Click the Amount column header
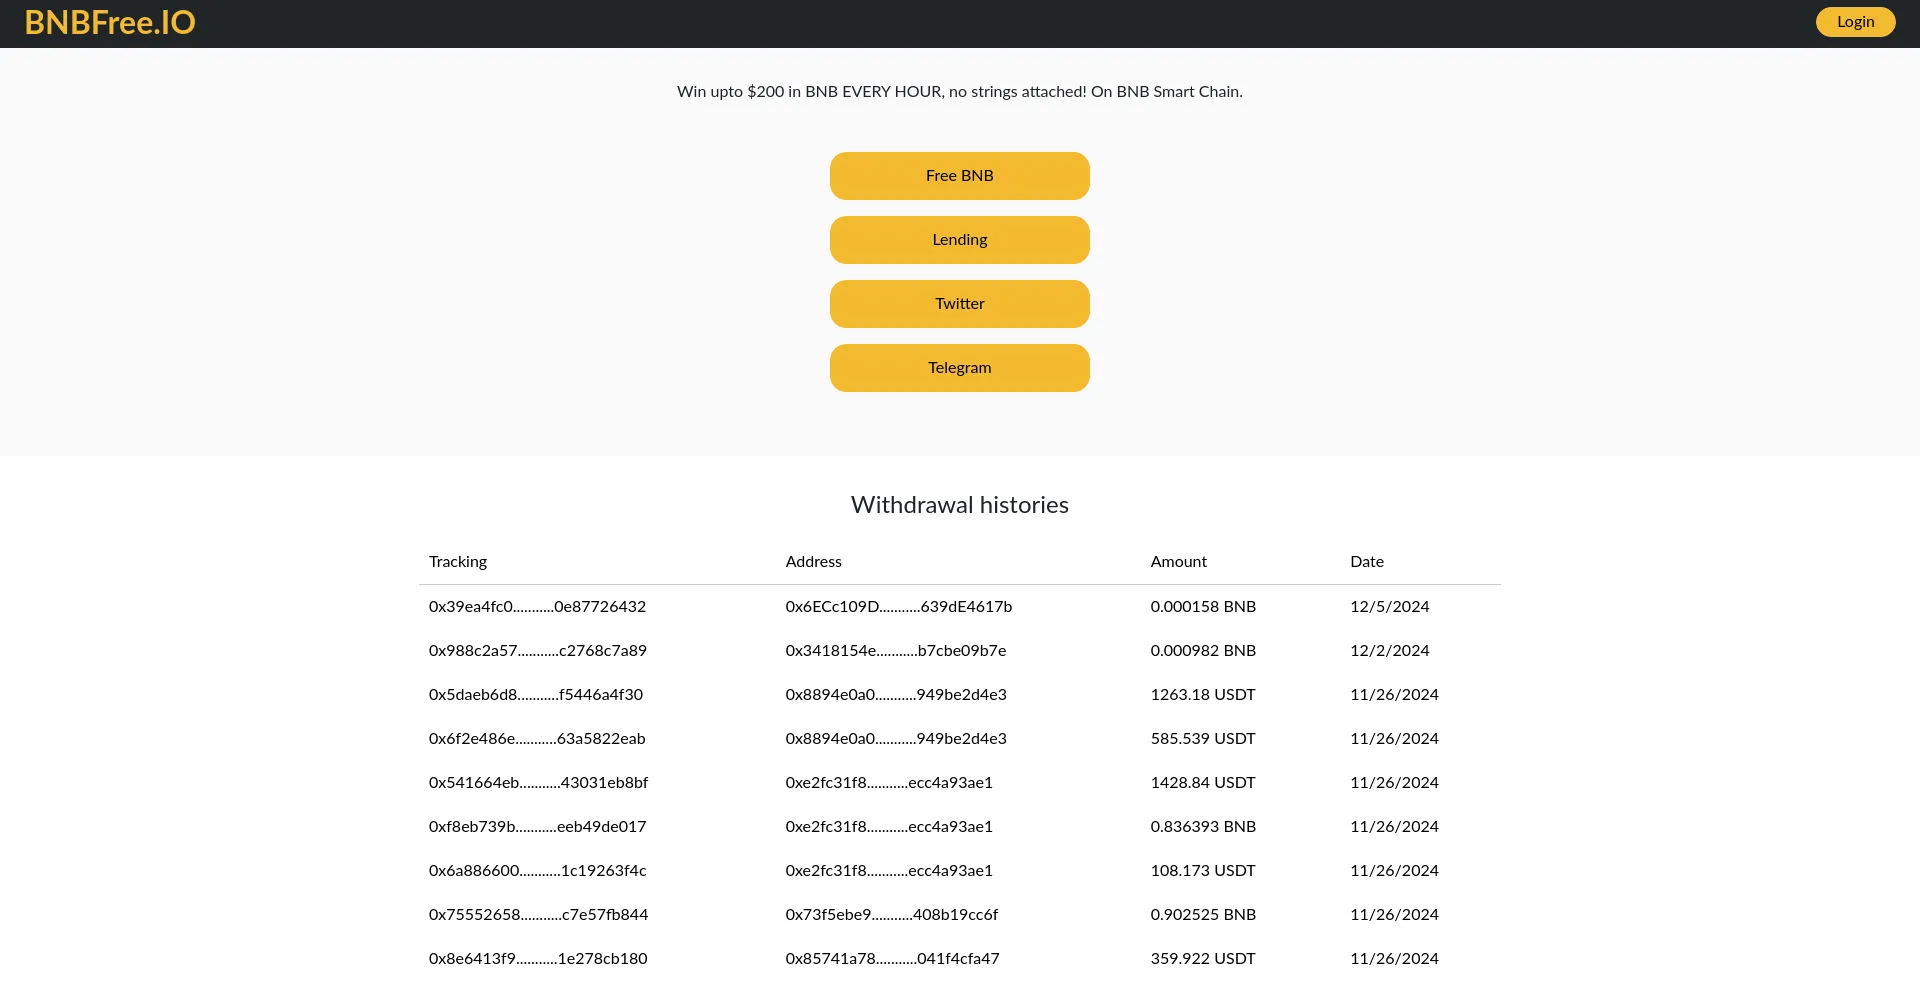Viewport: 1920px width, 993px height. pos(1178,562)
